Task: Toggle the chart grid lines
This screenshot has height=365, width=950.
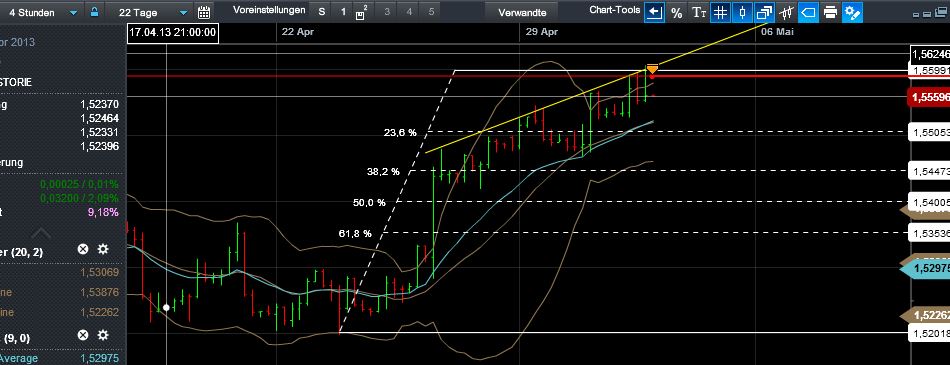Action: click(720, 12)
